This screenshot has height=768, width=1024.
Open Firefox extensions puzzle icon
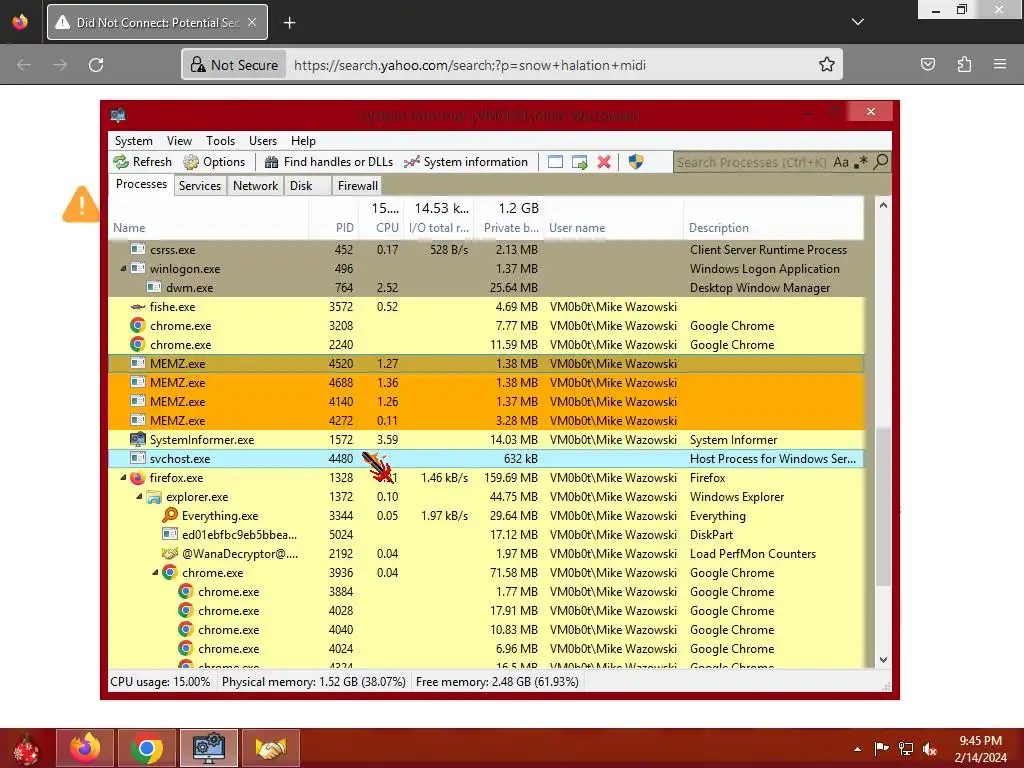pos(964,64)
